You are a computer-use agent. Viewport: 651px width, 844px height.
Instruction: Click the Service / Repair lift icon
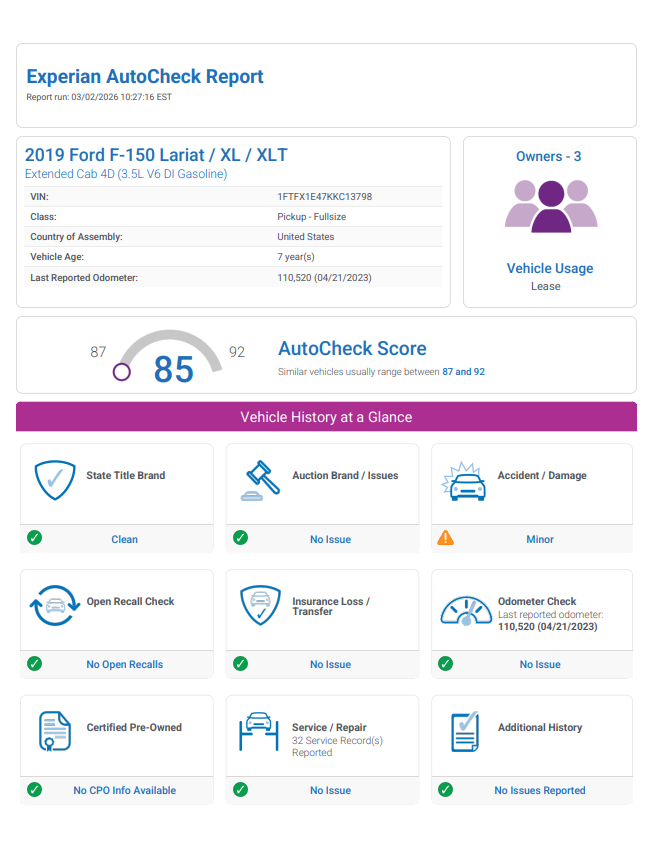pos(259,732)
